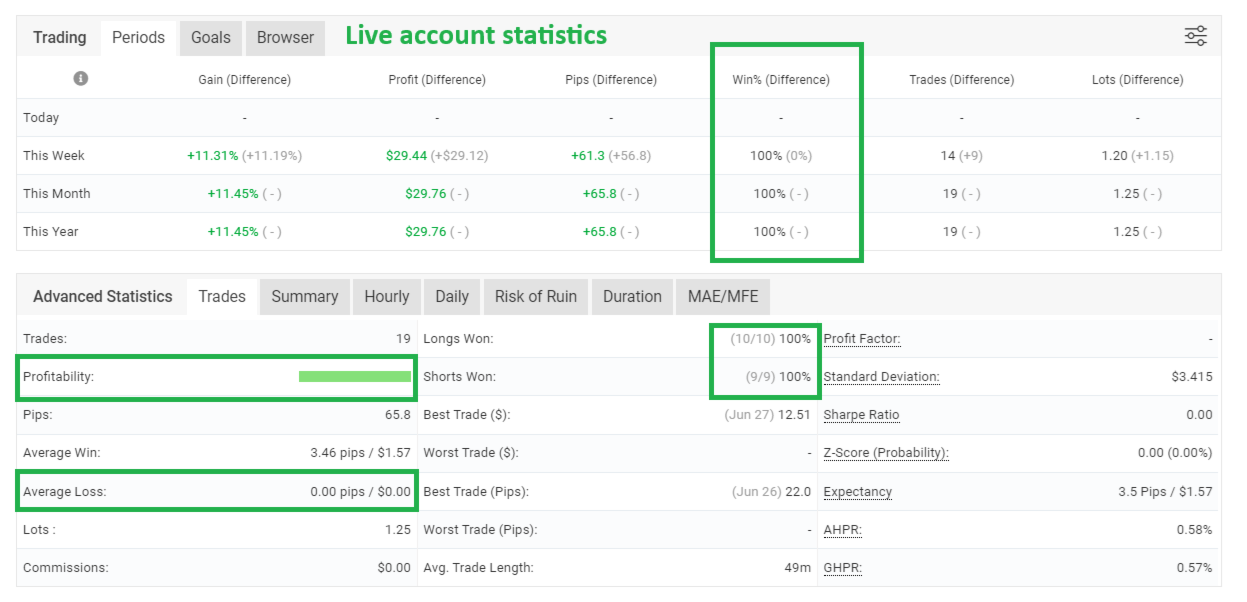Click This Week lots value 1.20
1247x602 pixels.
[1115, 156]
